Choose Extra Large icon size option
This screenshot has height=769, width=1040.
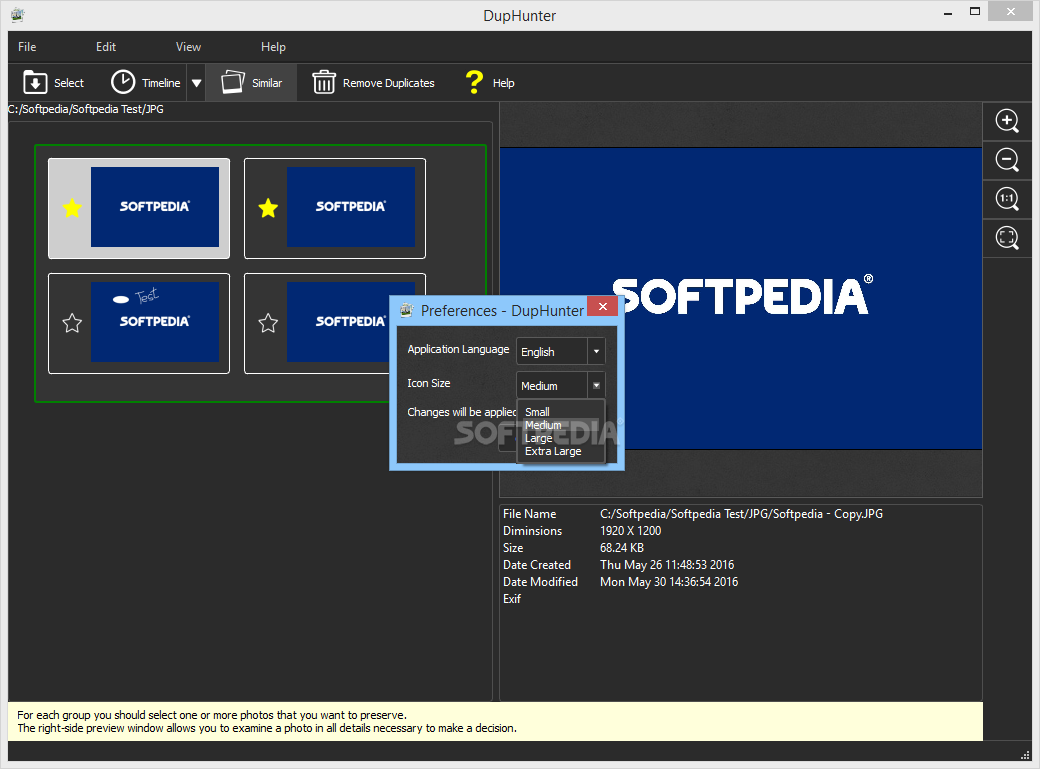[x=553, y=451]
